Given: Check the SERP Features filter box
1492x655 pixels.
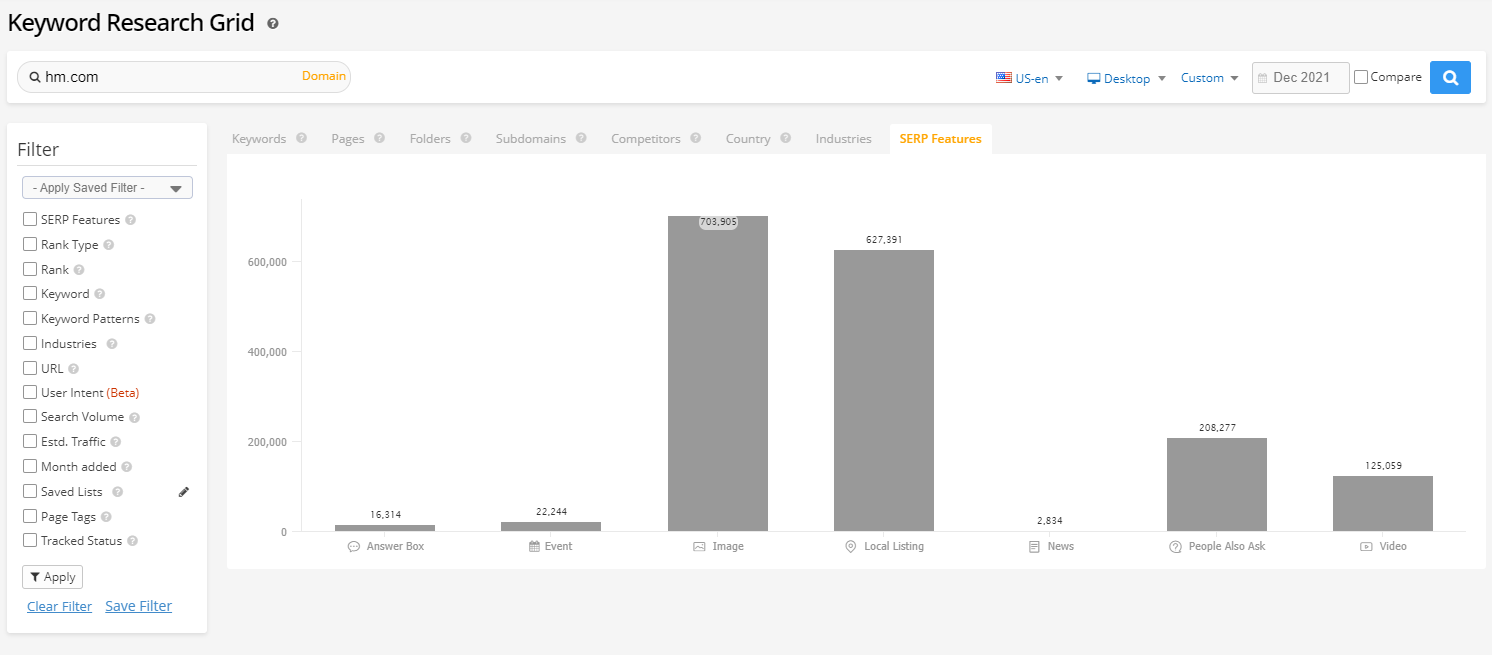Looking at the screenshot, I should (x=30, y=219).
